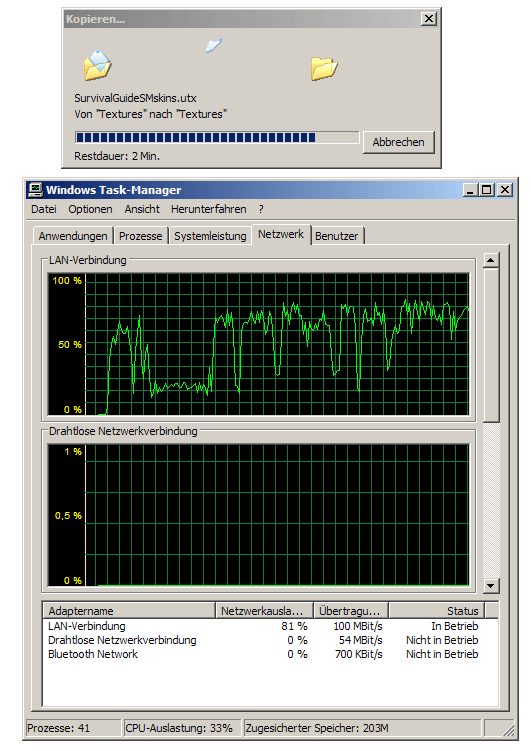Sort by Netzwerkausla... column header
The width and height of the screenshot is (531, 751).
tap(264, 611)
